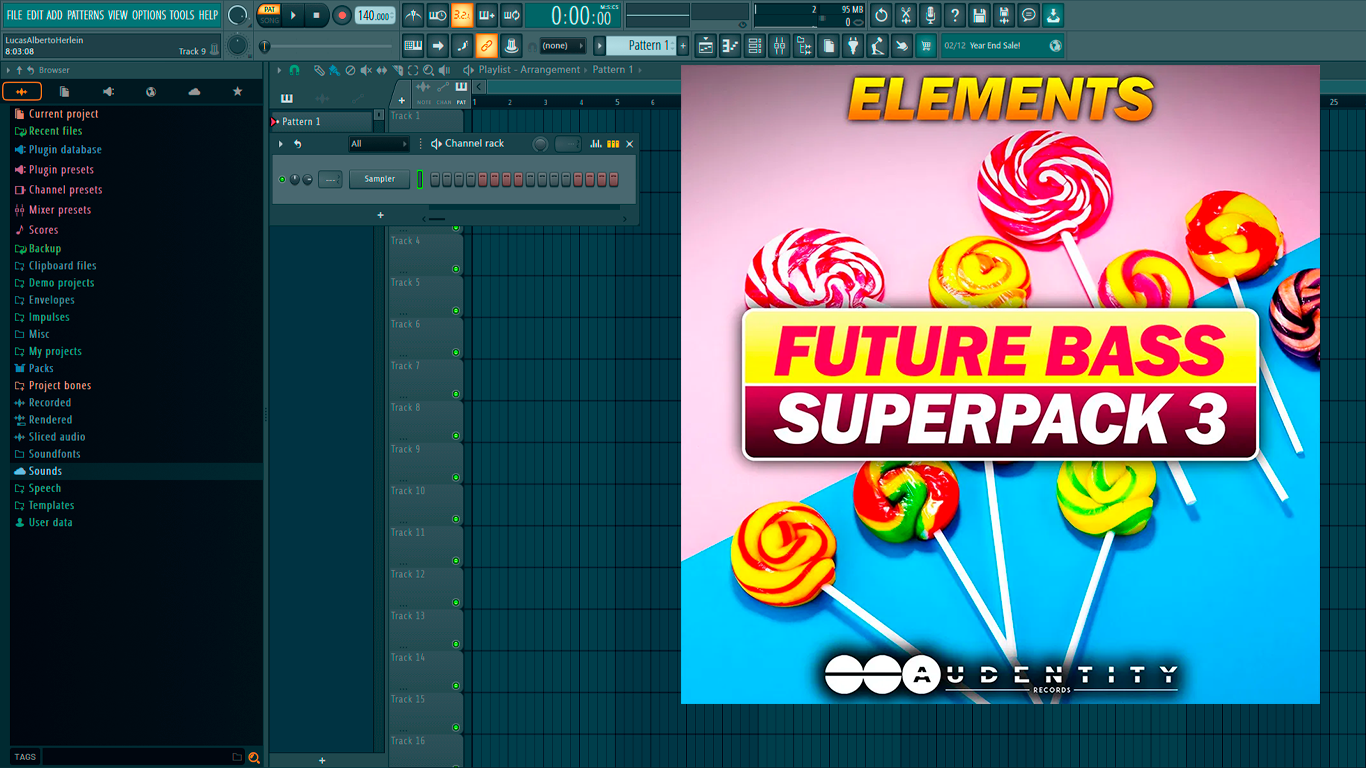Open the OPTIONS menu

[x=149, y=15]
